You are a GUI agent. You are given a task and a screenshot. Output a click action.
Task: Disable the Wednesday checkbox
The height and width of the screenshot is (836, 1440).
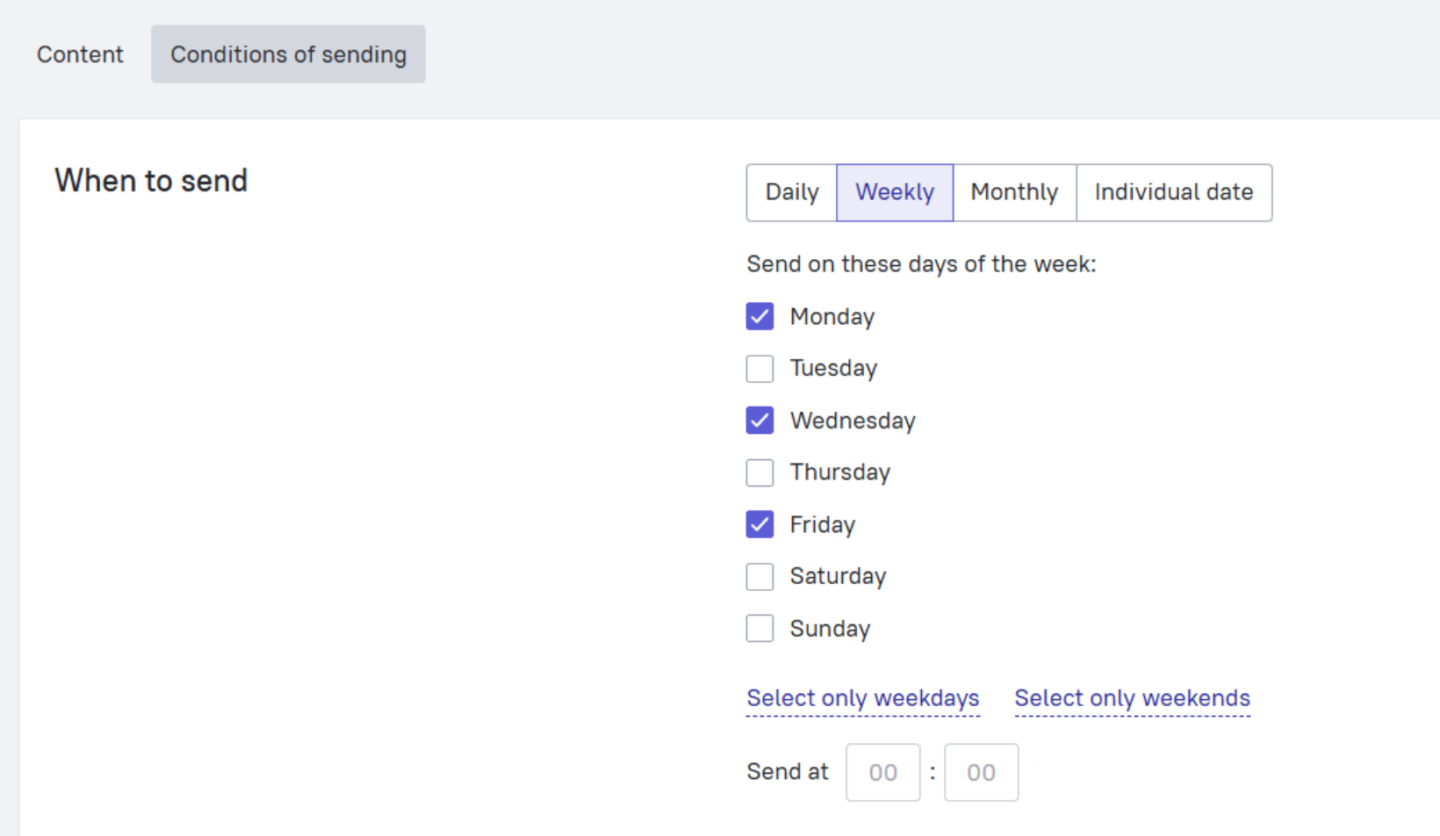pos(760,421)
